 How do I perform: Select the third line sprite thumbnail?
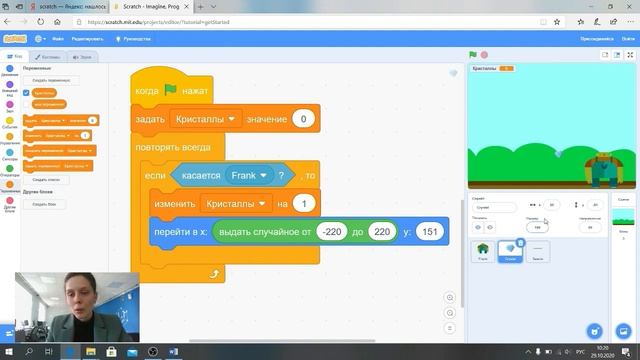(x=538, y=251)
